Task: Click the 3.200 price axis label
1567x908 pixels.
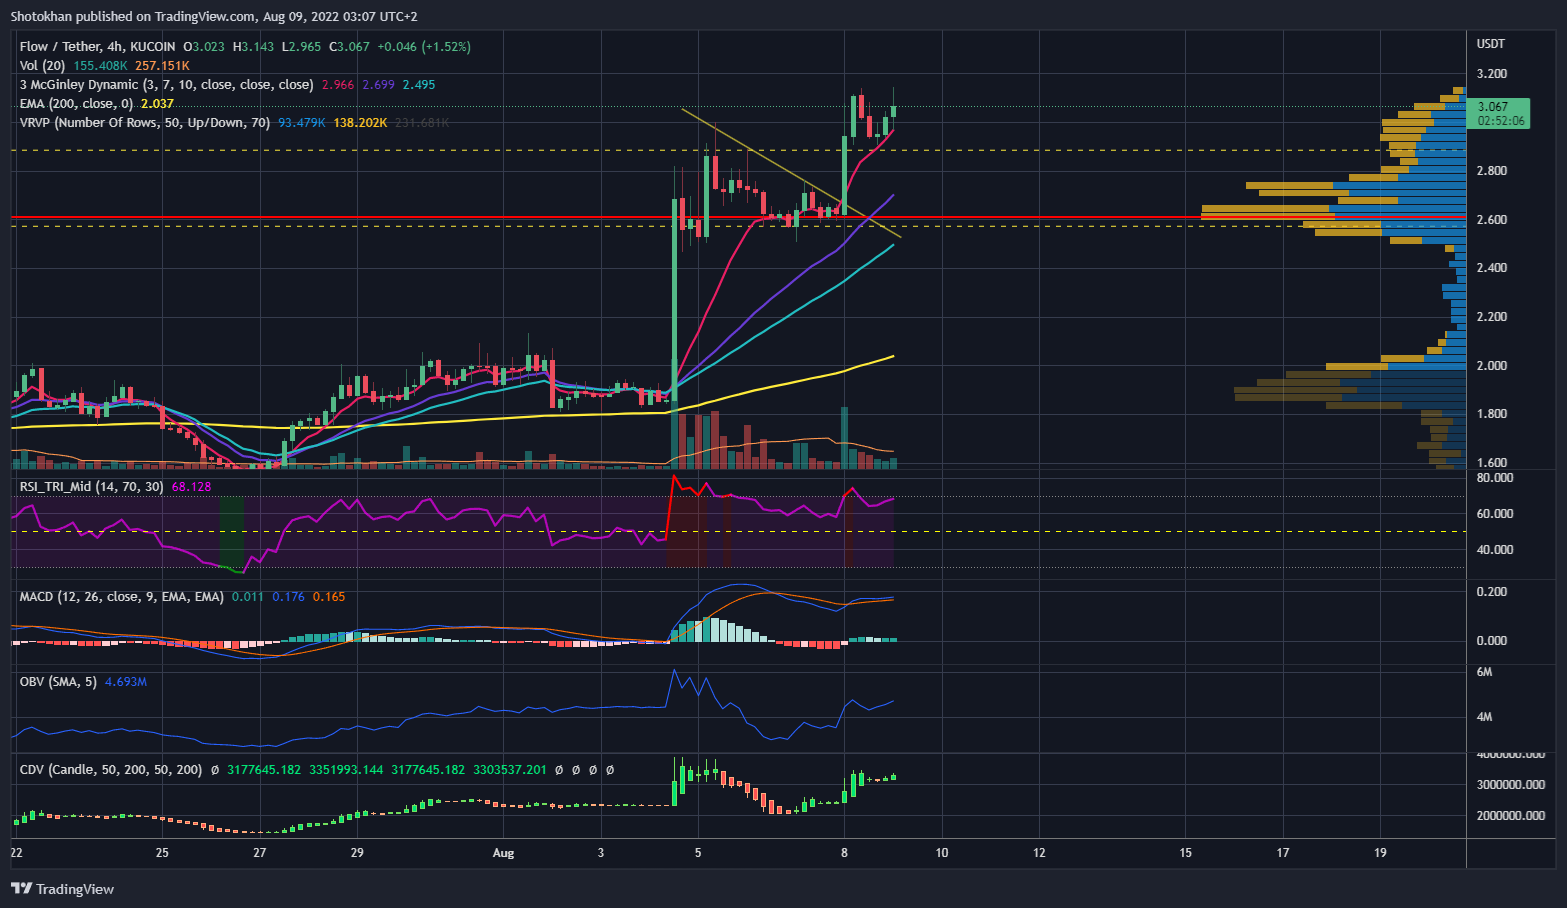Action: (x=1492, y=74)
